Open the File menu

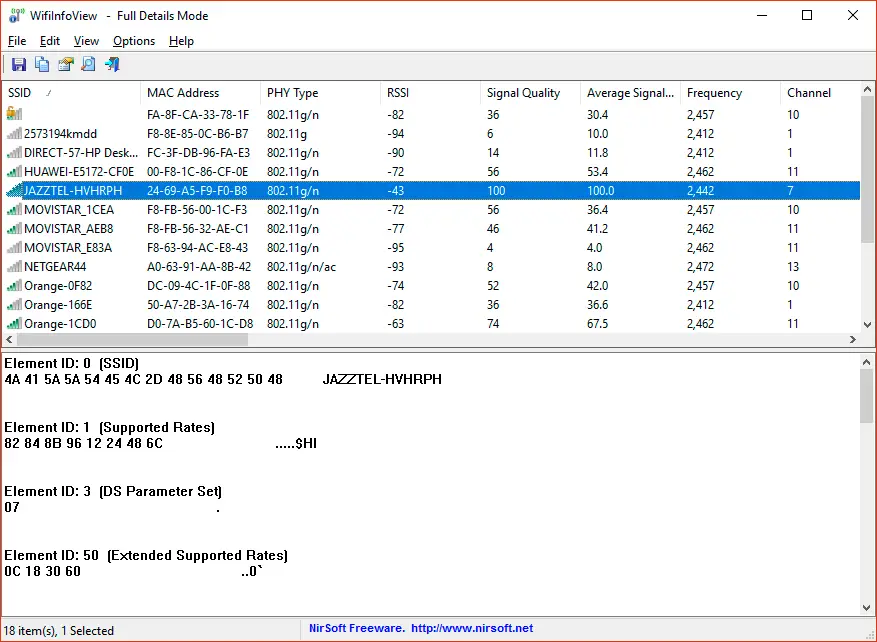pyautogui.click(x=17, y=41)
